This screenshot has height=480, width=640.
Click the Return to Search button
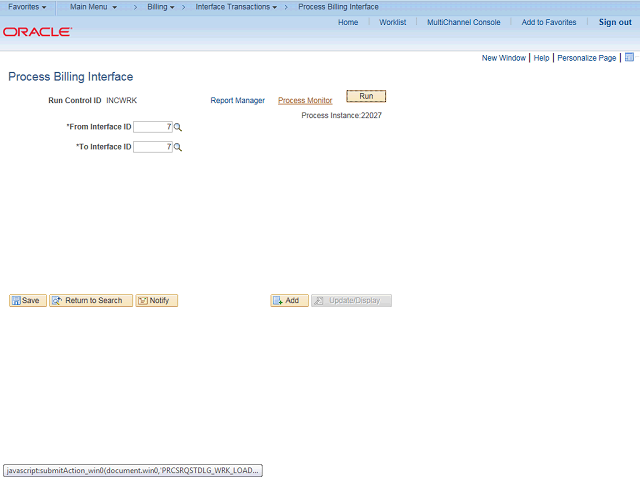pos(91,300)
